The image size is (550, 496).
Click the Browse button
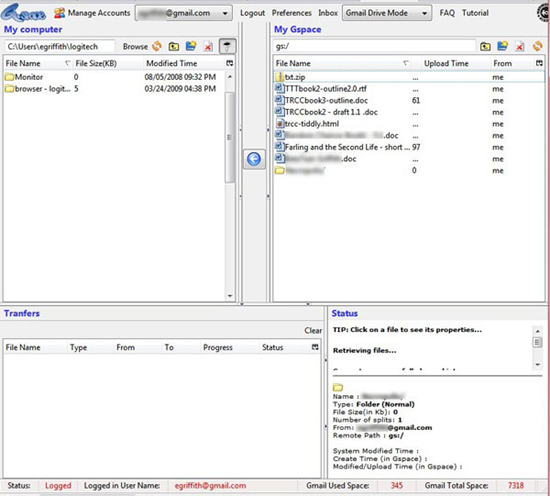tap(135, 47)
